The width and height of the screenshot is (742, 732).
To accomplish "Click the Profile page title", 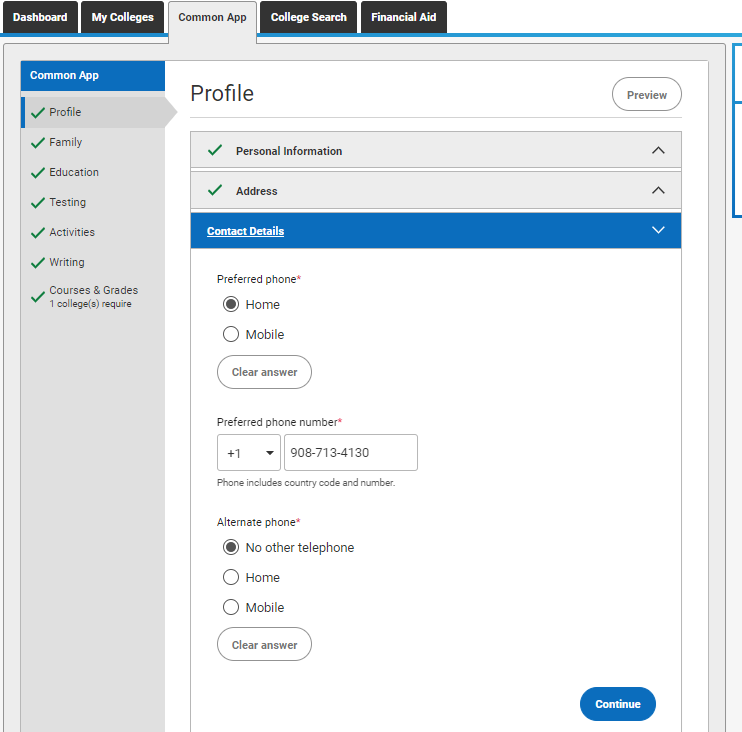I will pyautogui.click(x=222, y=93).
